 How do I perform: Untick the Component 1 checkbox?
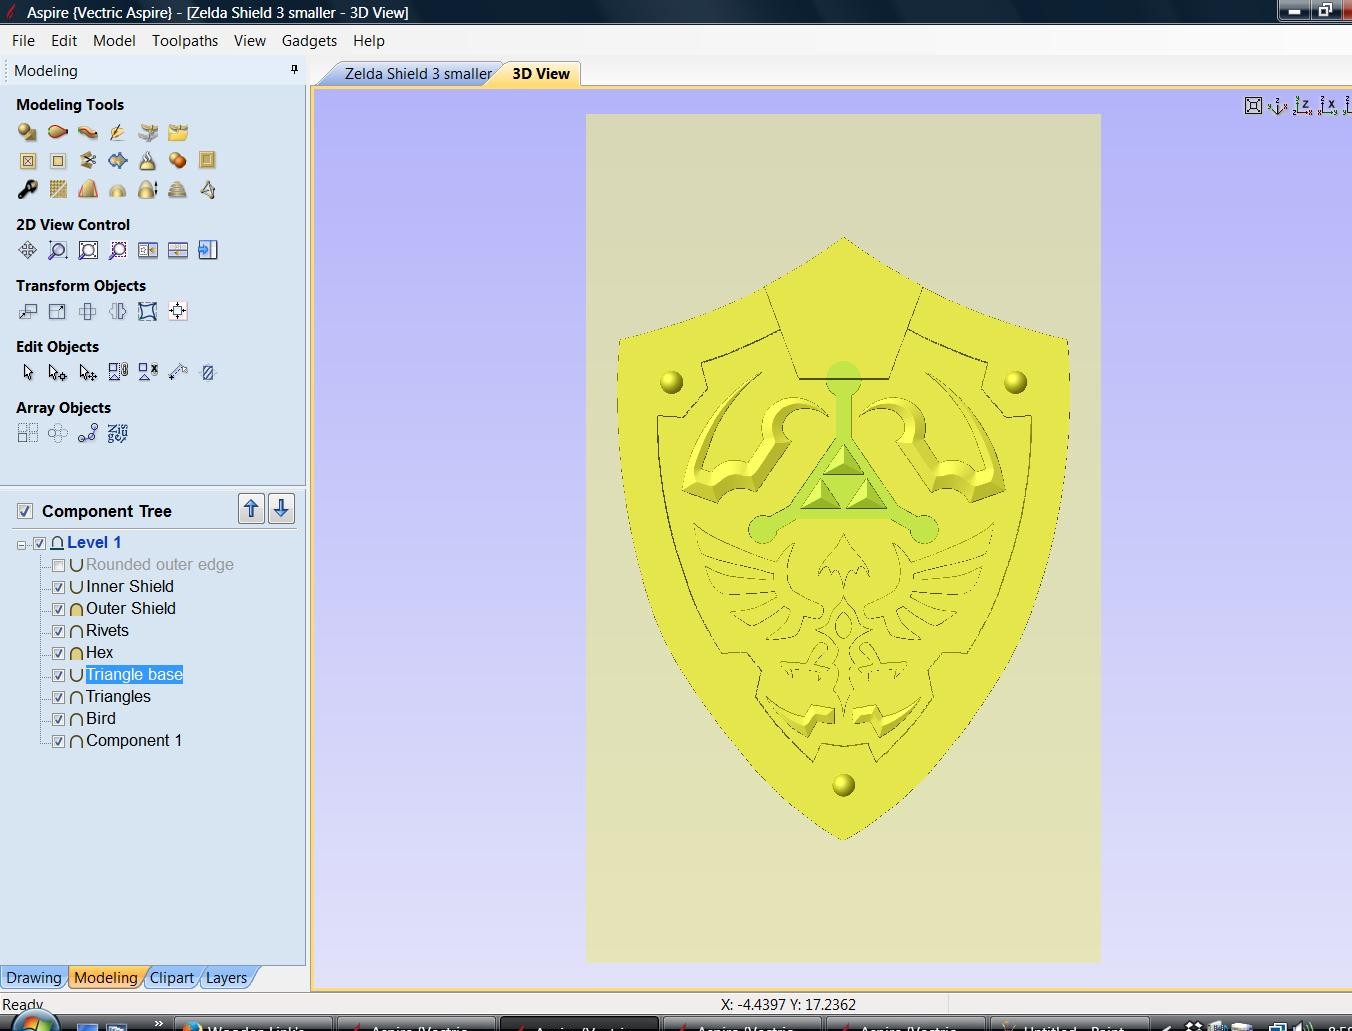click(x=58, y=741)
